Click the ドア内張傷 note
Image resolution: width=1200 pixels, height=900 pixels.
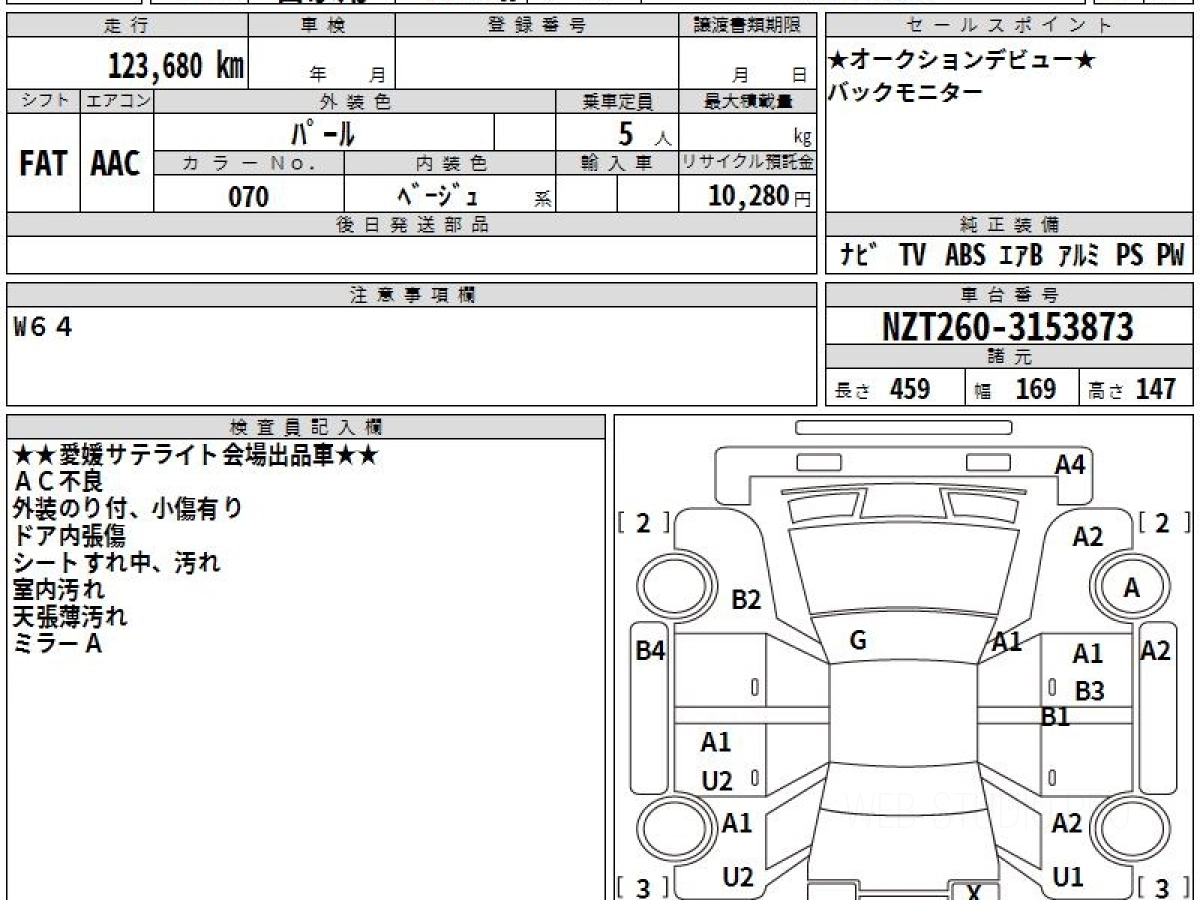coord(69,536)
